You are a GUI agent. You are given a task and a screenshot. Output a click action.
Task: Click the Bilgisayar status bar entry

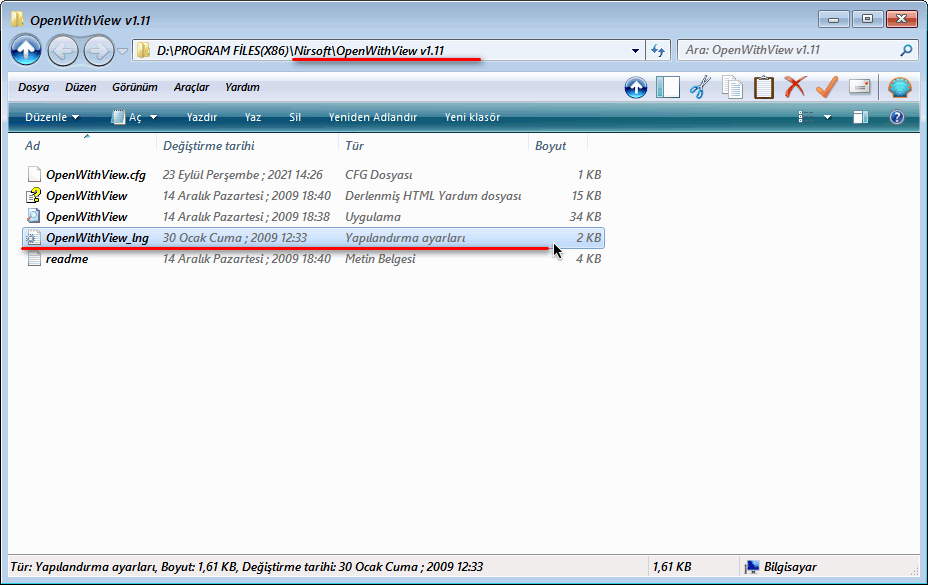781,567
